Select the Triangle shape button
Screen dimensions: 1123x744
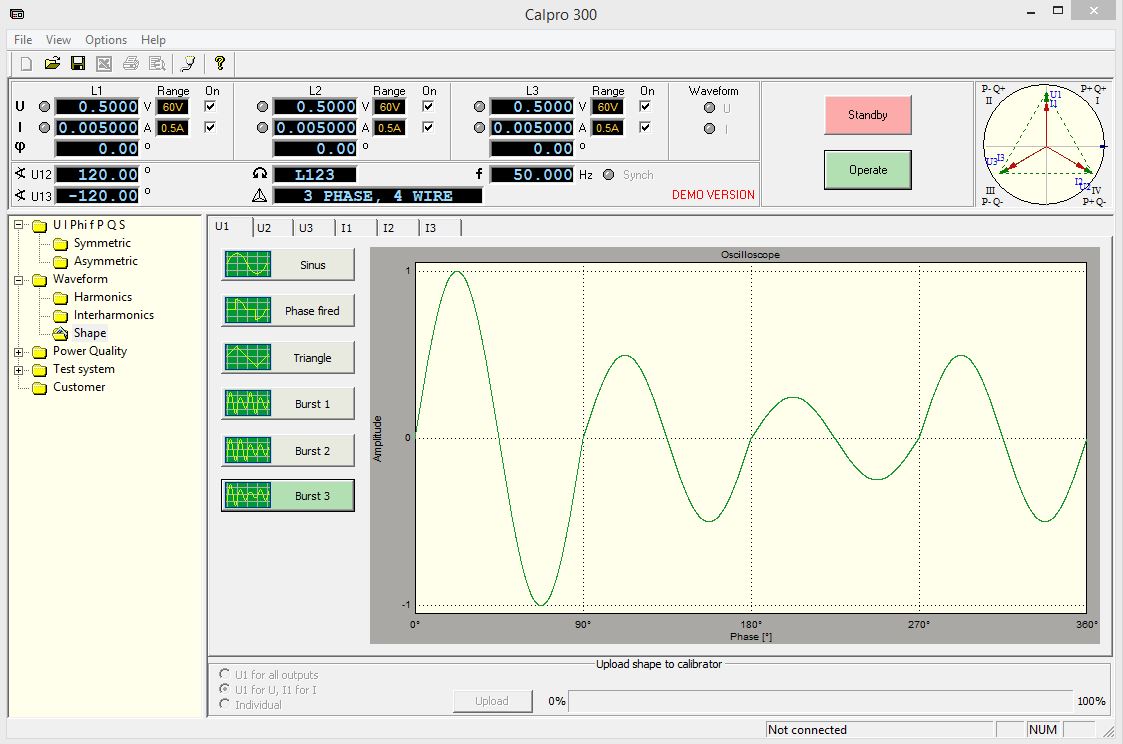tap(288, 357)
